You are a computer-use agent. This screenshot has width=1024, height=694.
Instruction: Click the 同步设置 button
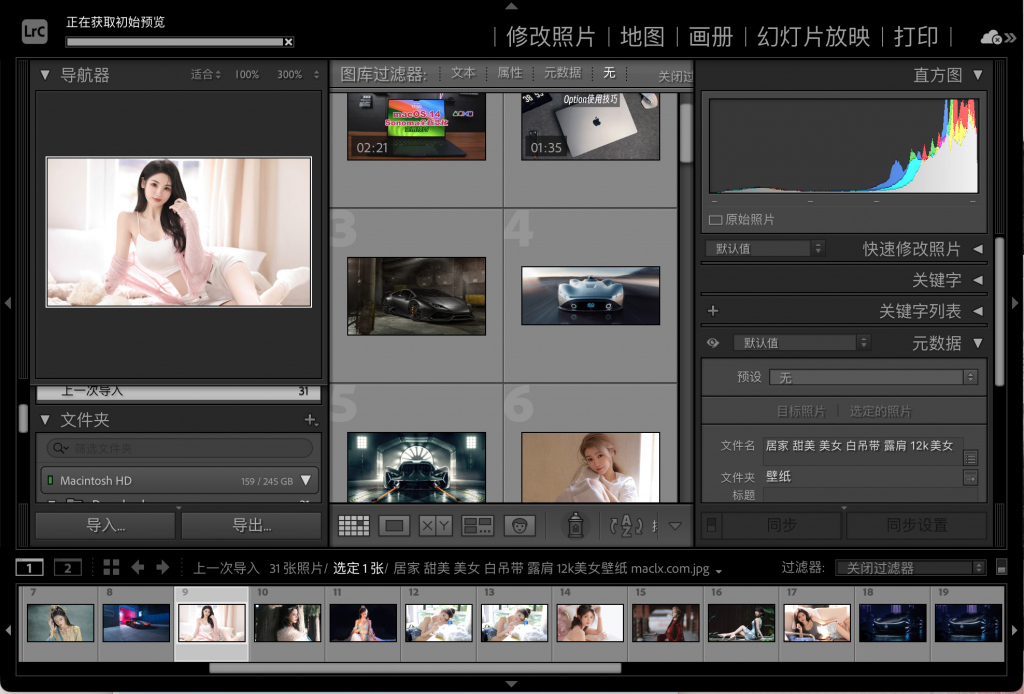point(917,525)
